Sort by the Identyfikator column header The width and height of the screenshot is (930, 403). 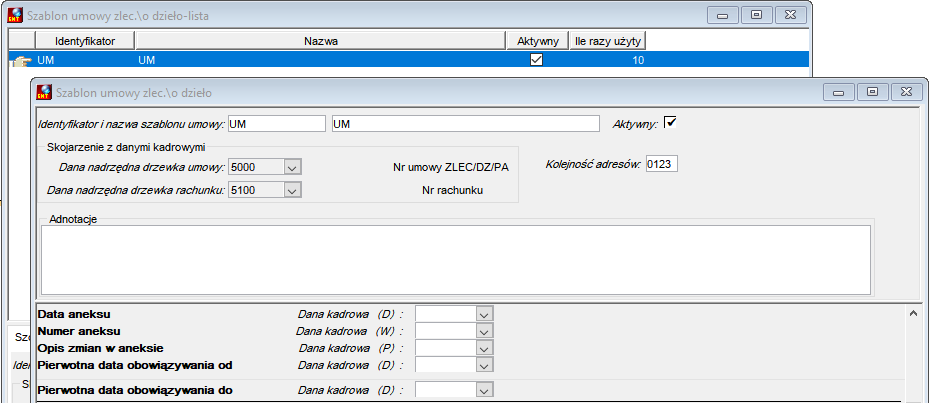pyautogui.click(x=85, y=41)
